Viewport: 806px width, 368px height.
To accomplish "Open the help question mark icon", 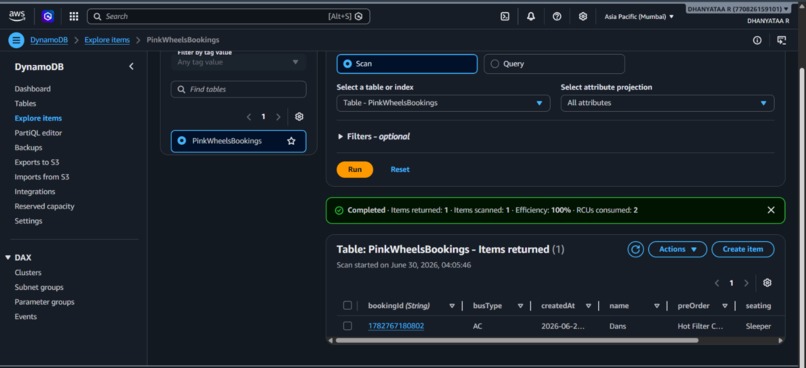I will 557,16.
